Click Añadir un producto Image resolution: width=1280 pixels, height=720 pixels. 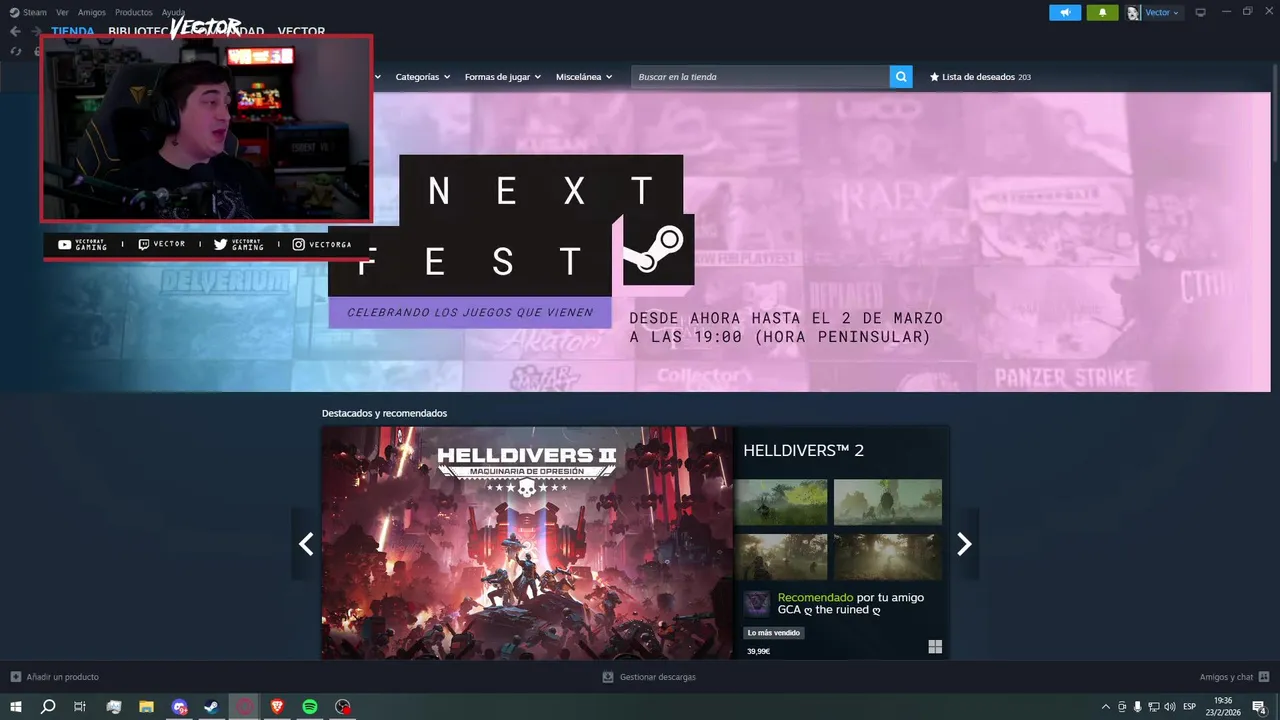pyautogui.click(x=62, y=677)
